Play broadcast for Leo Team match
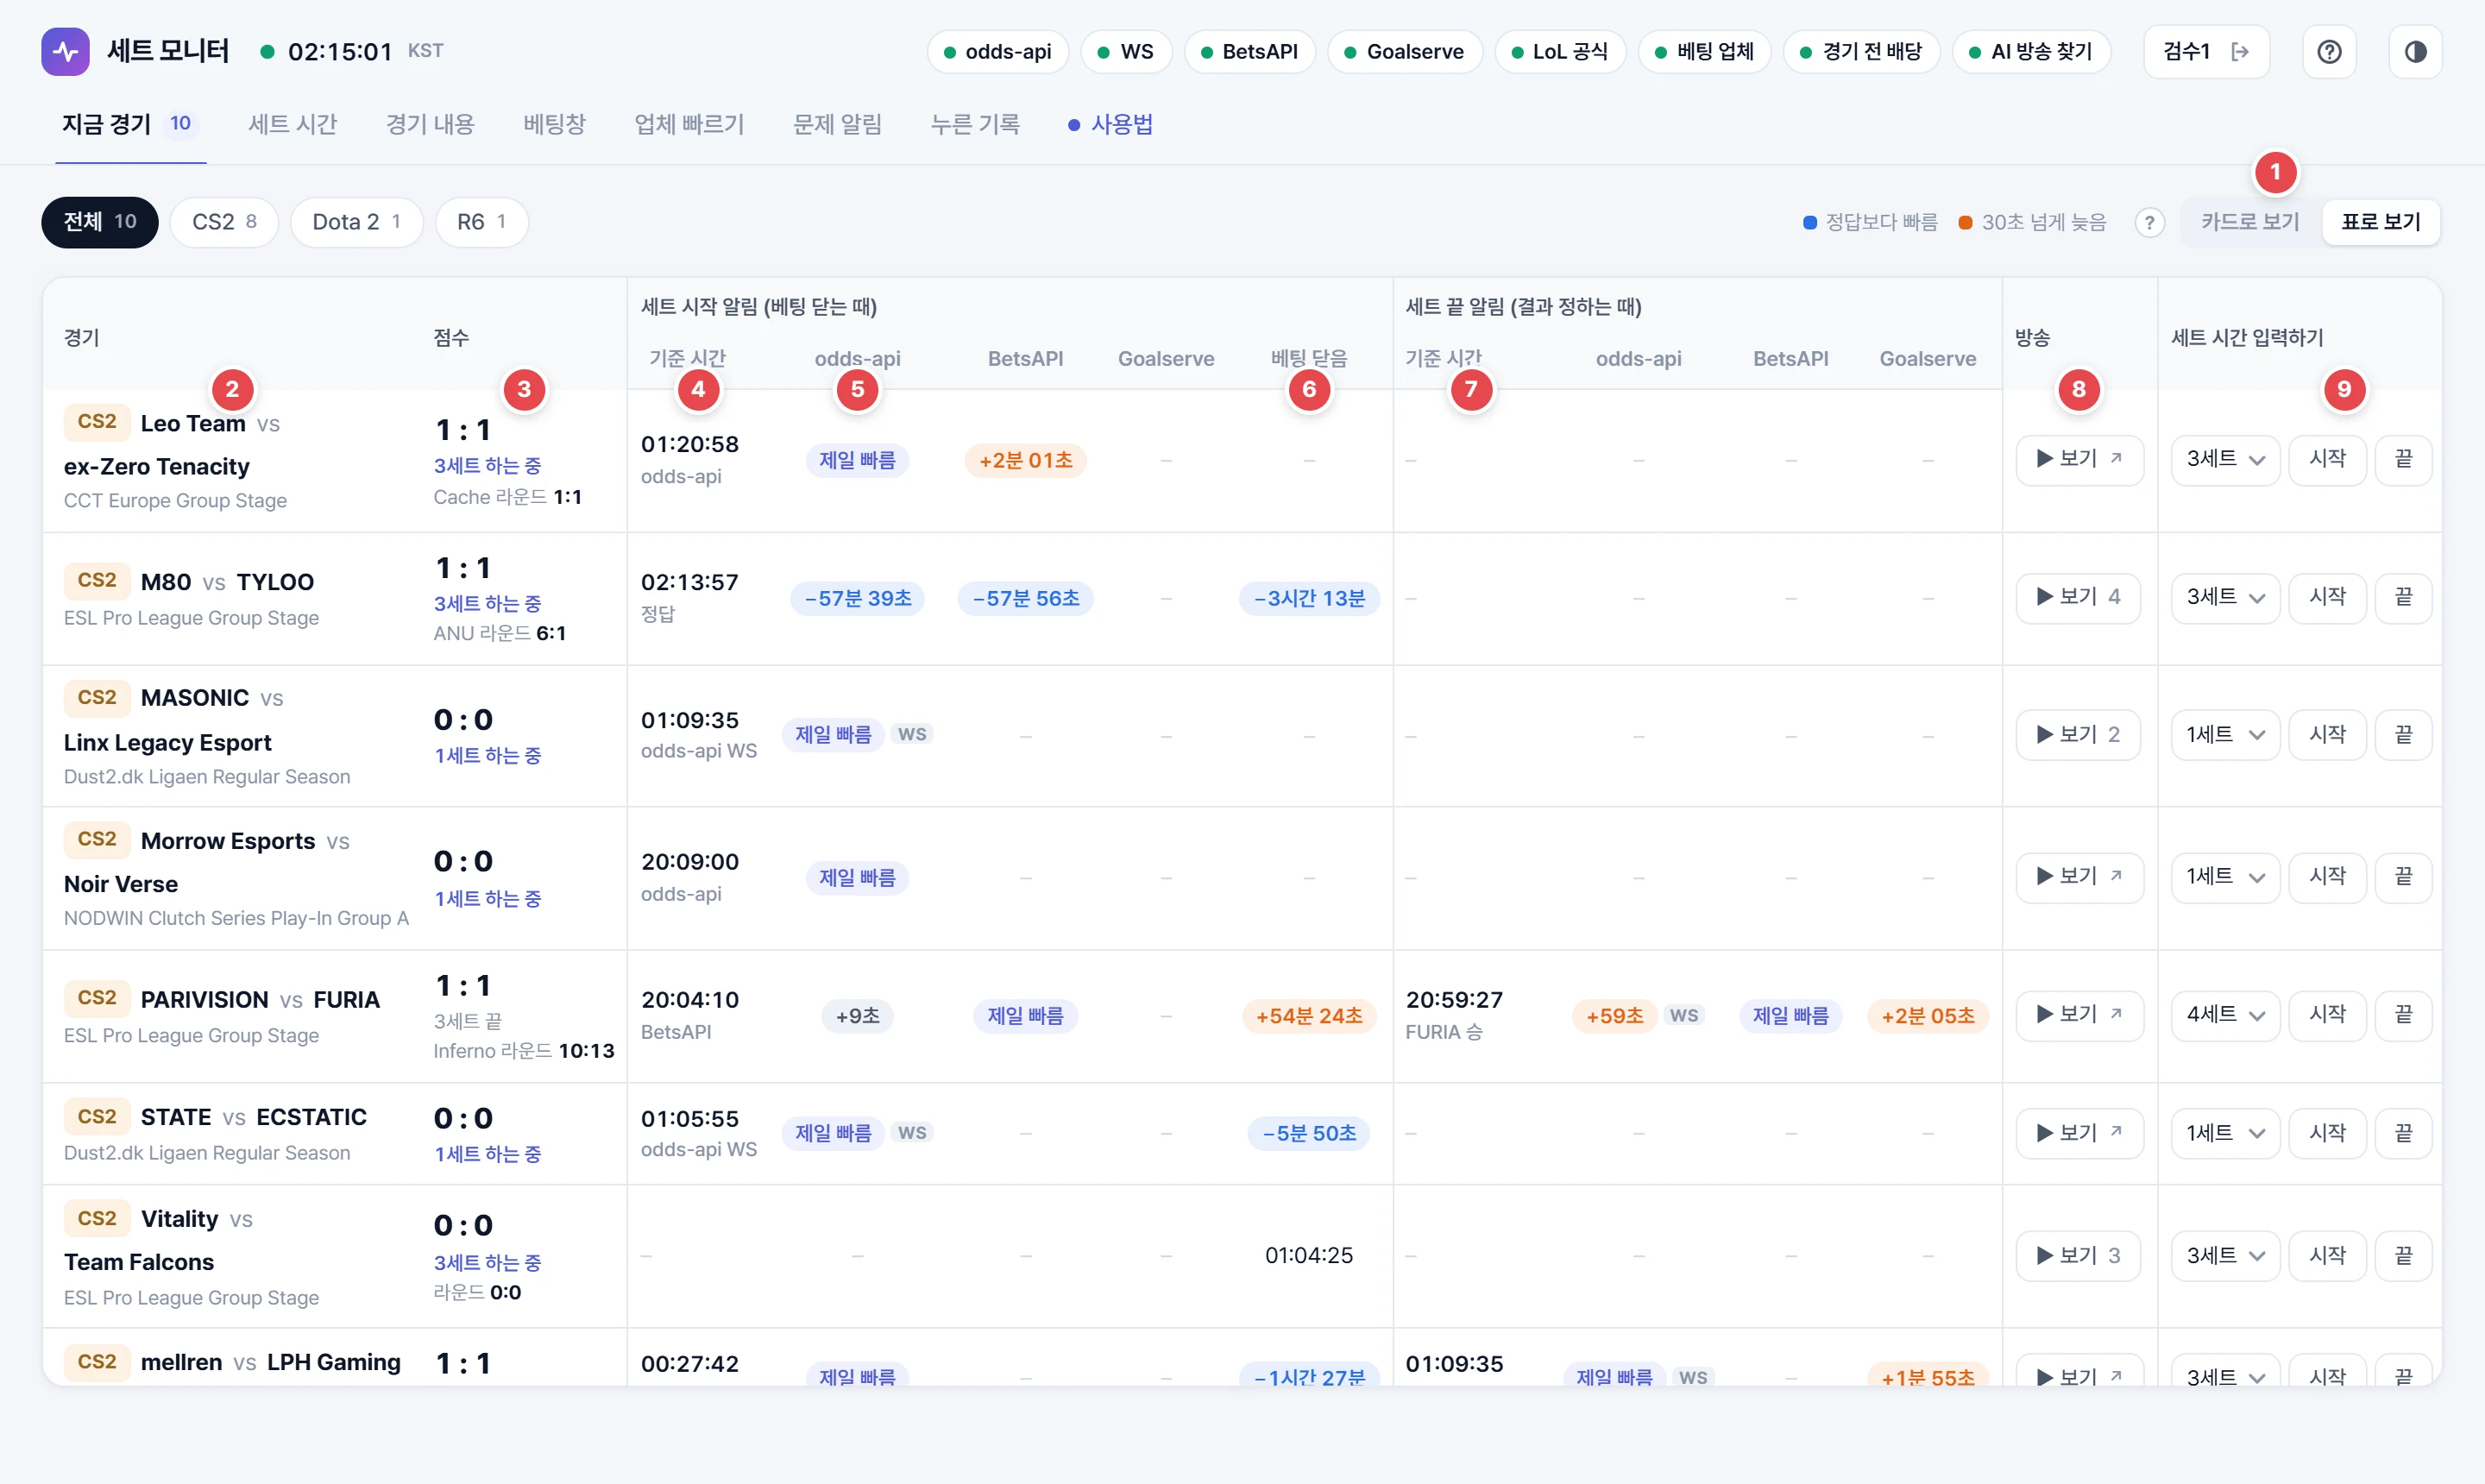The width and height of the screenshot is (2485, 1484). 2079,459
